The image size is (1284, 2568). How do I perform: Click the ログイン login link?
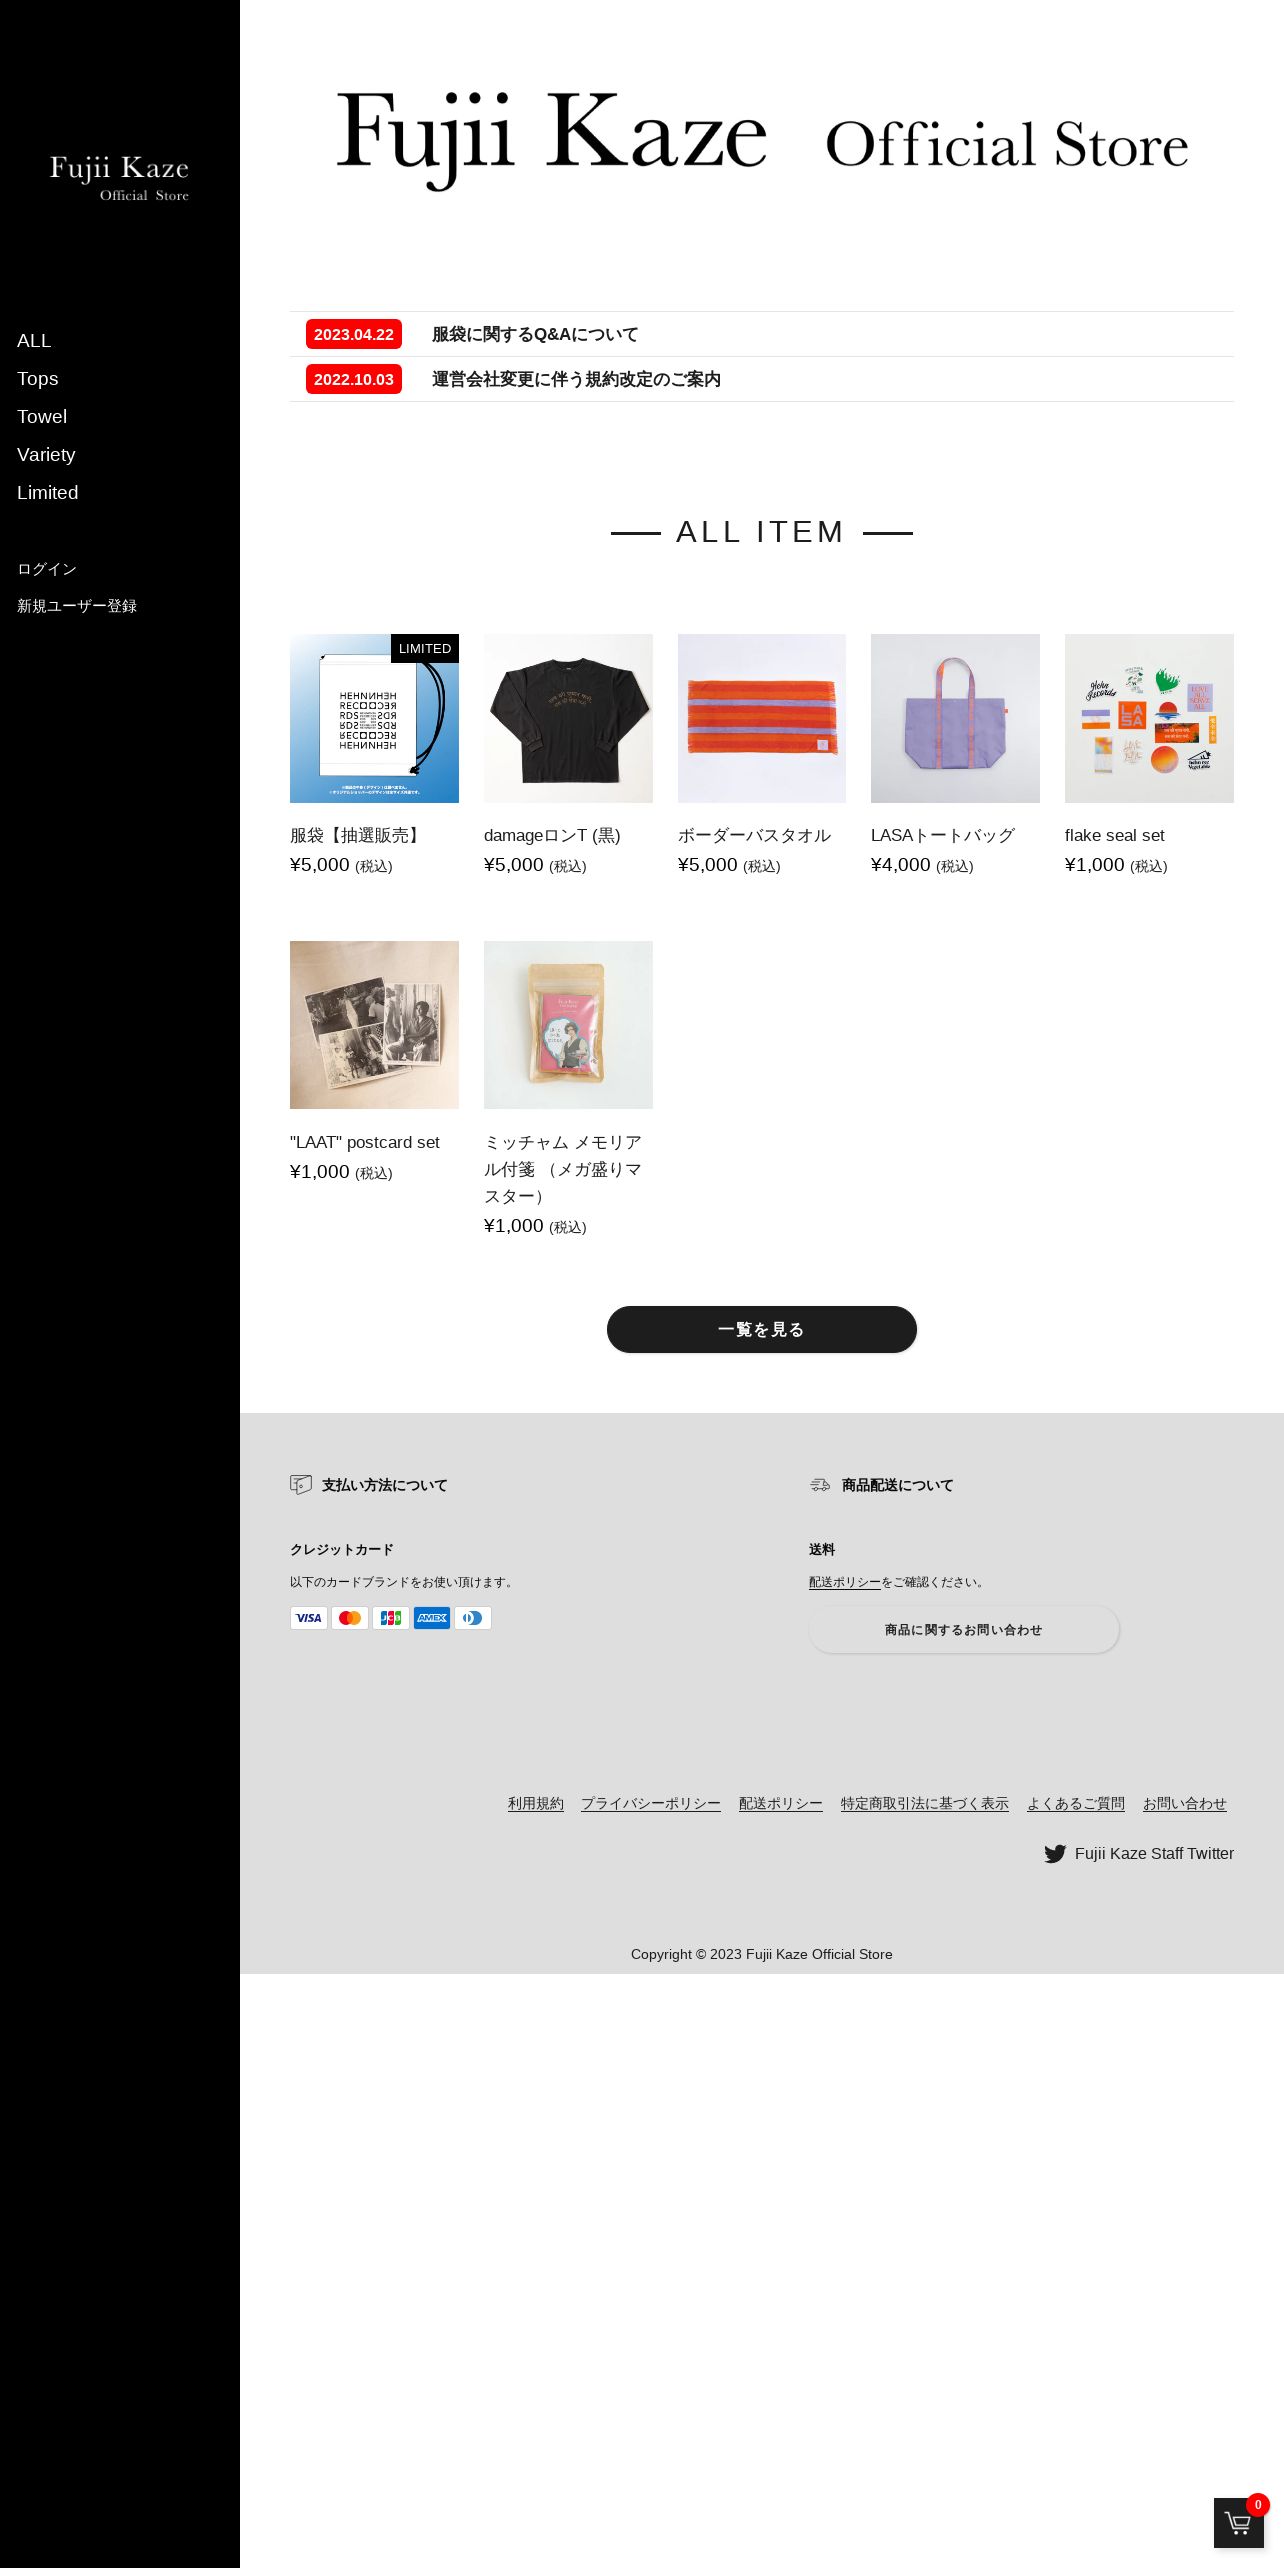point(47,569)
